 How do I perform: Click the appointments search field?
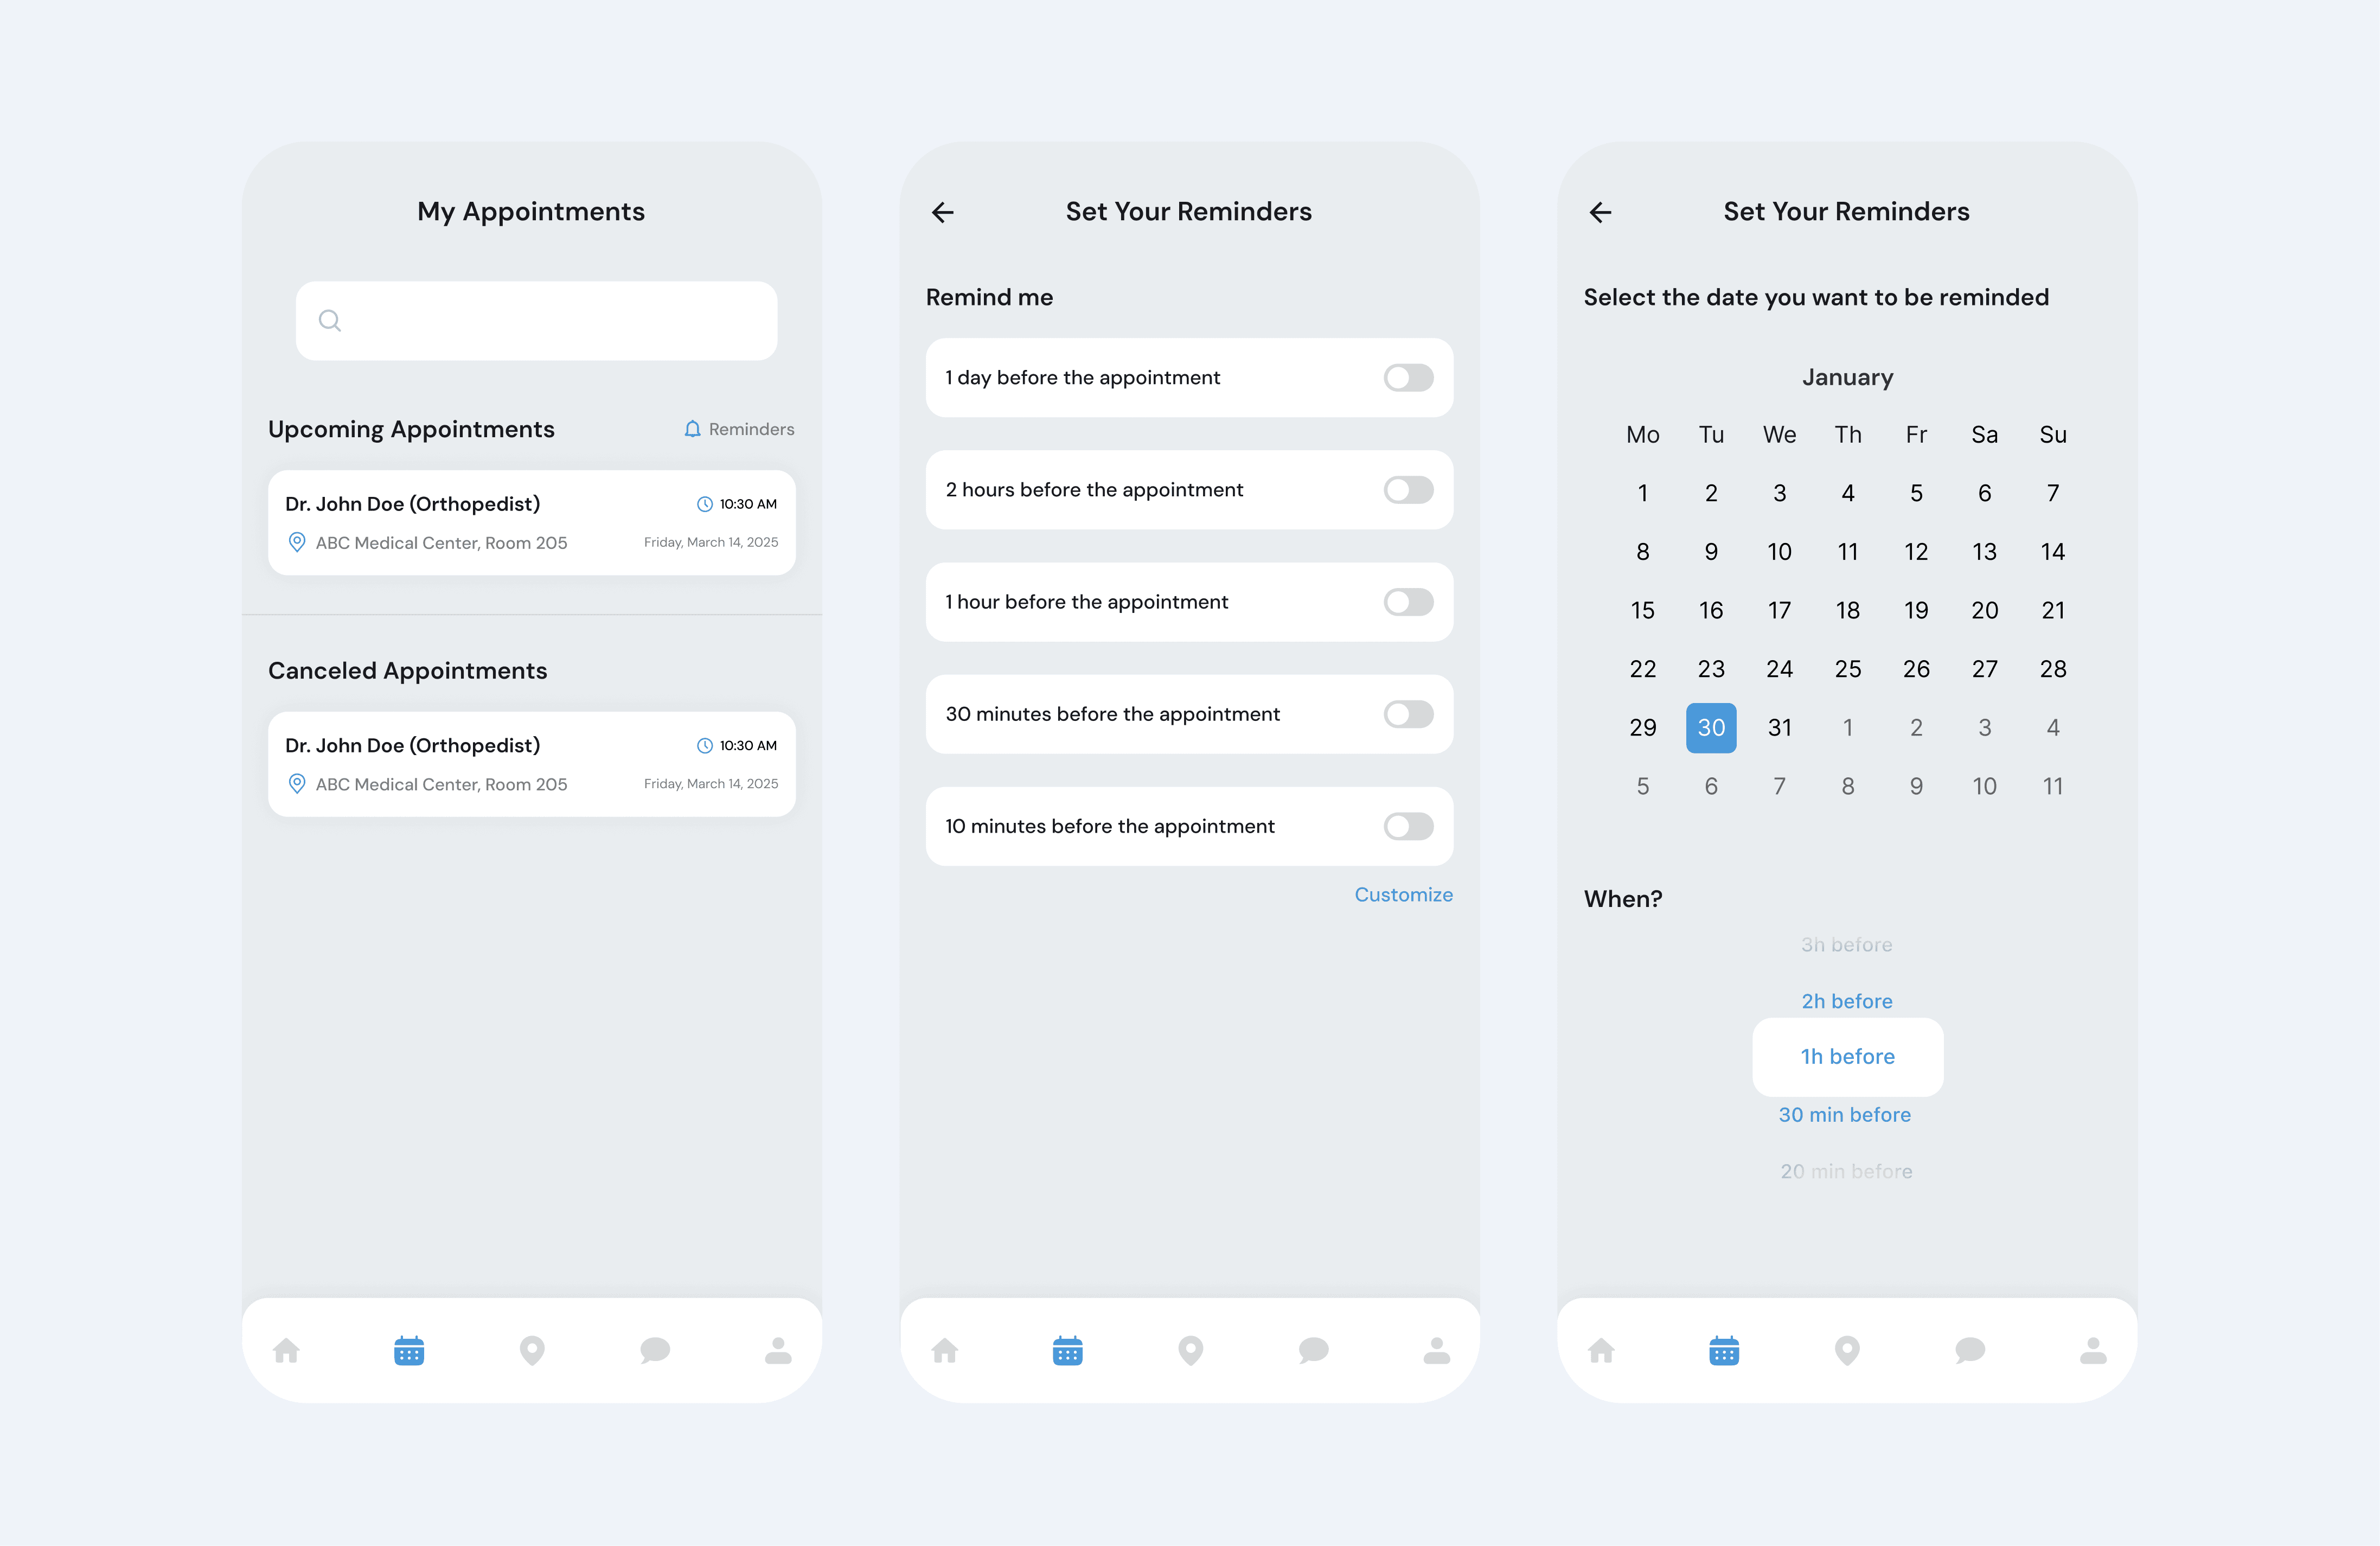click(x=550, y=321)
